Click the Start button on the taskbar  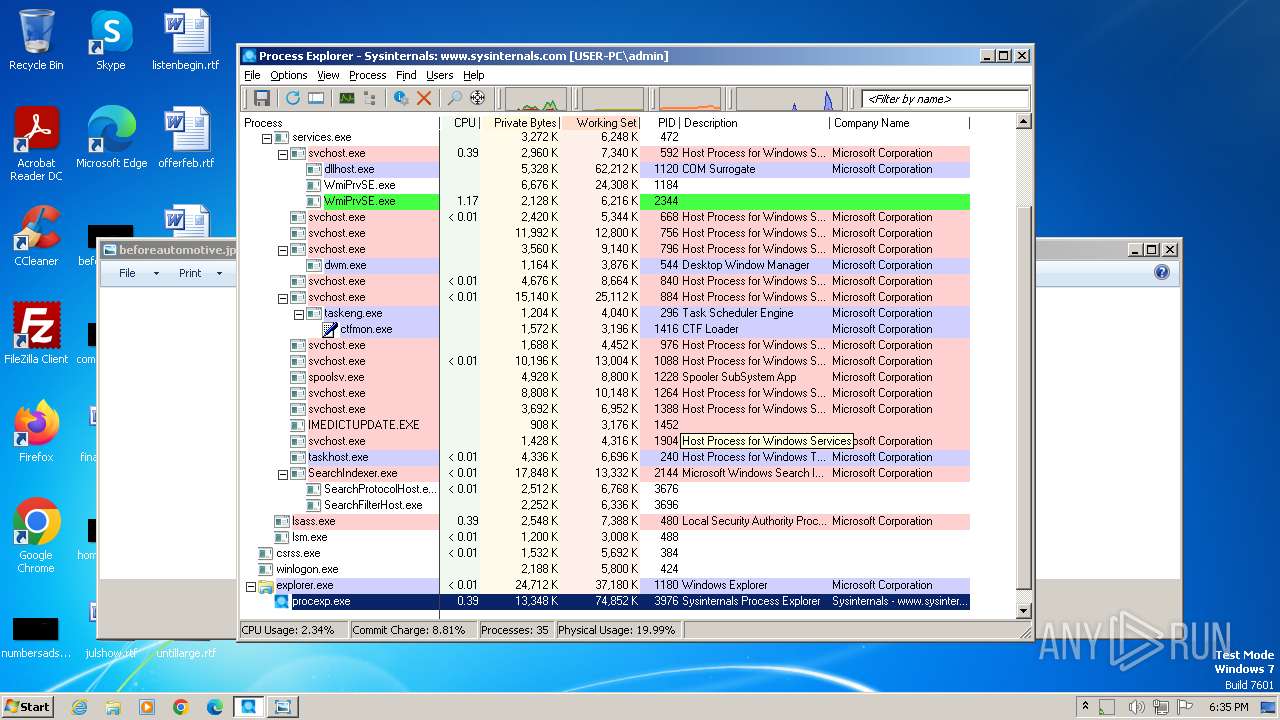click(28, 706)
